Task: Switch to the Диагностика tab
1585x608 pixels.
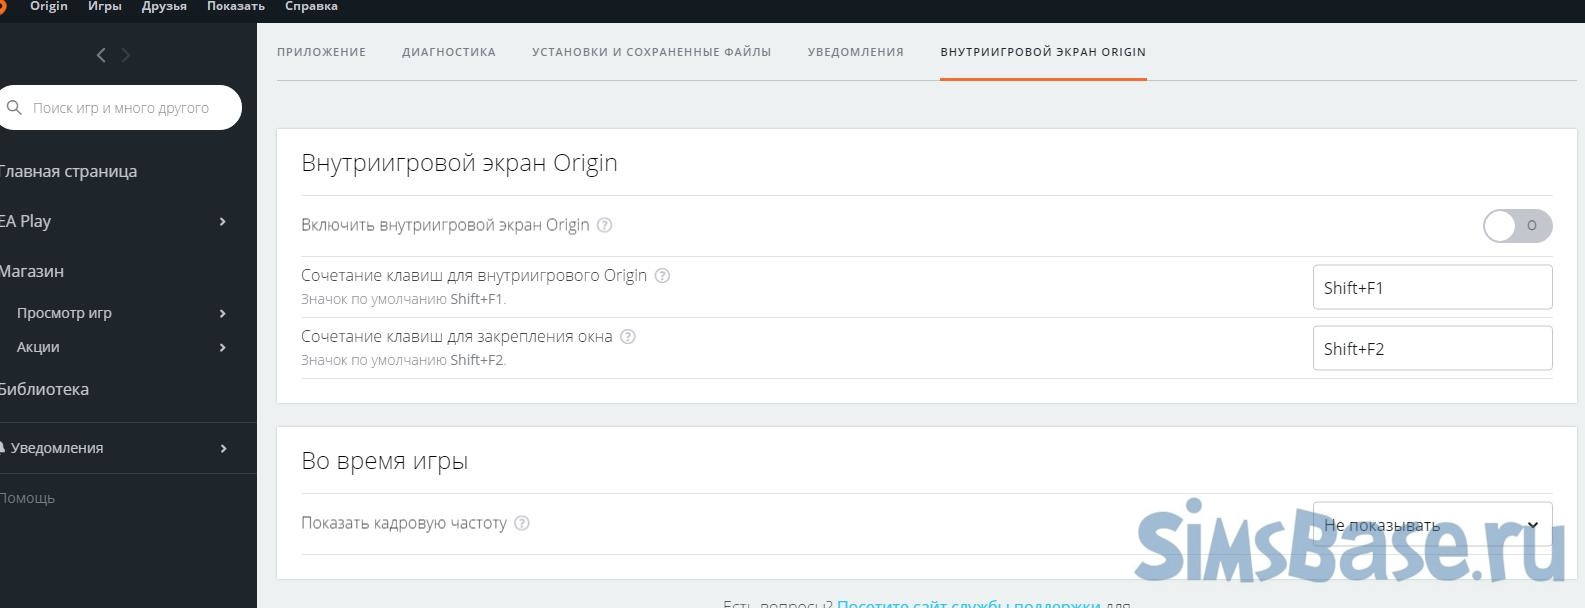Action: click(x=448, y=52)
